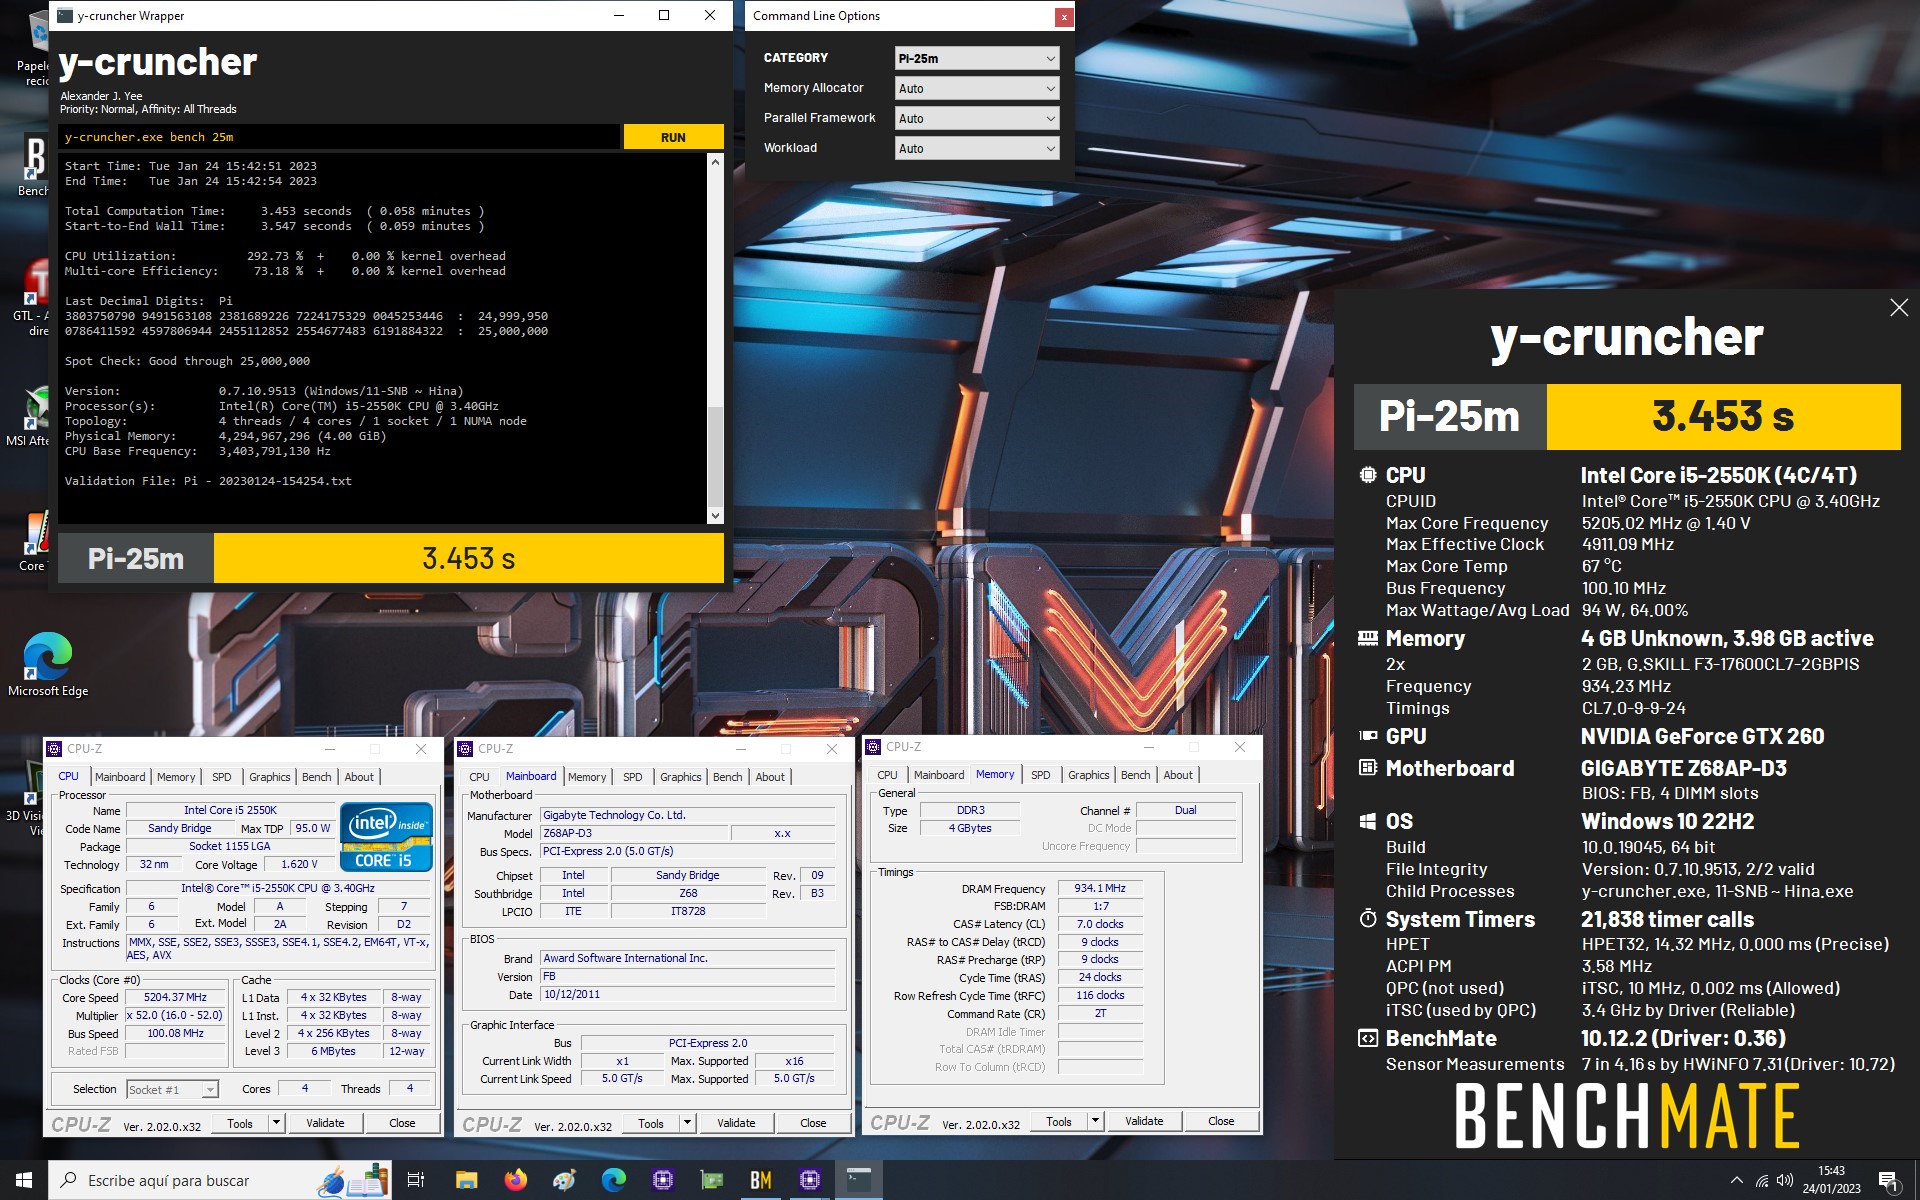
Task: Expand Tools dropdown arrow in second CPU-Z window
Action: tap(688, 1123)
